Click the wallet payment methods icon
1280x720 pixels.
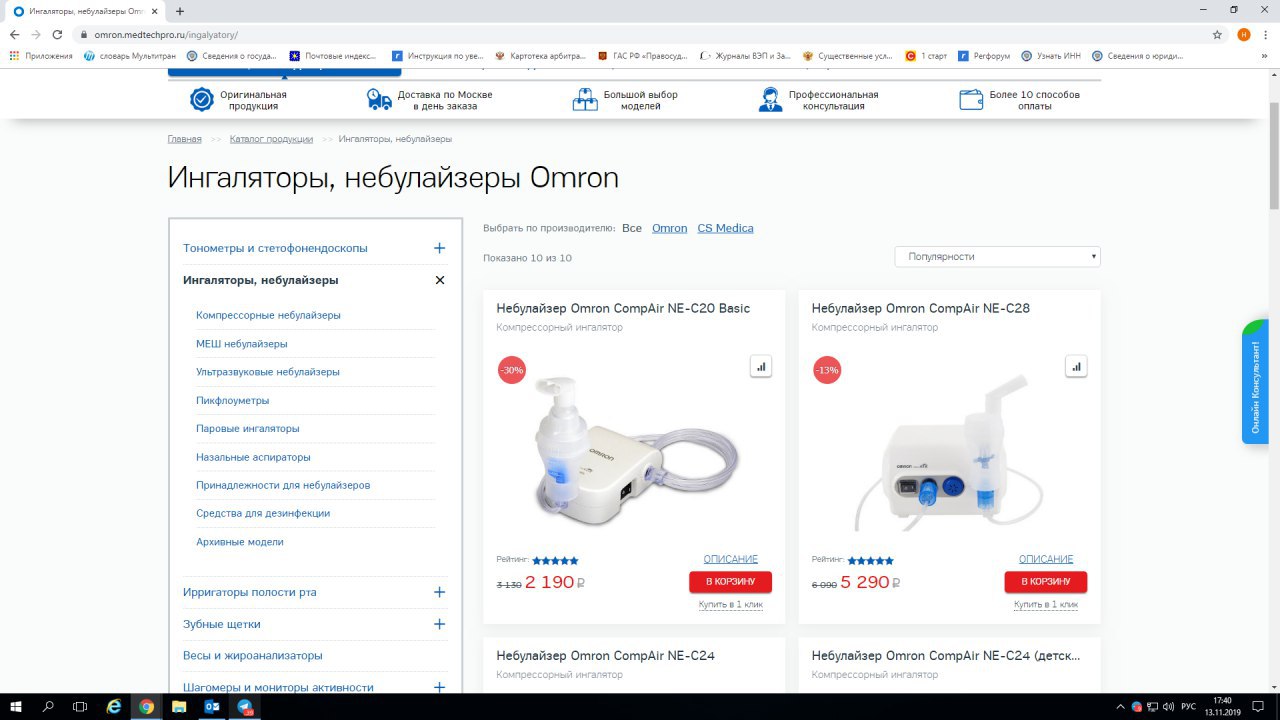click(x=971, y=99)
